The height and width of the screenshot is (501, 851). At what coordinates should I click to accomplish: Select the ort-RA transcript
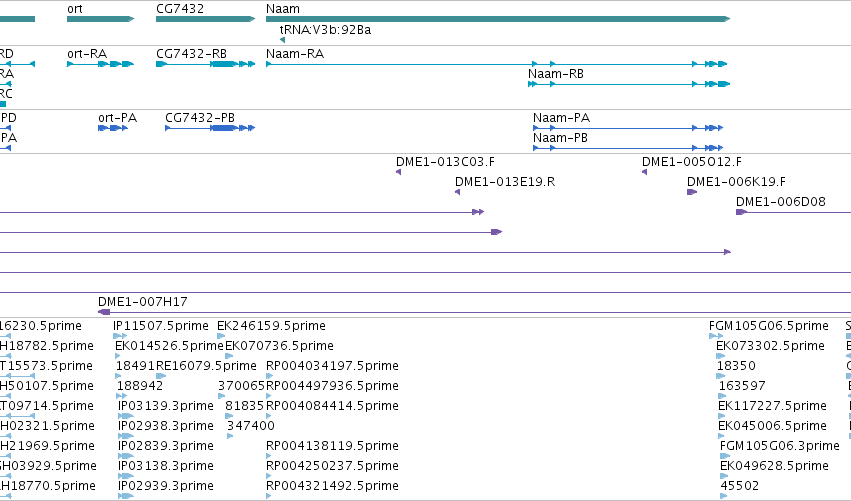pyautogui.click(x=87, y=54)
